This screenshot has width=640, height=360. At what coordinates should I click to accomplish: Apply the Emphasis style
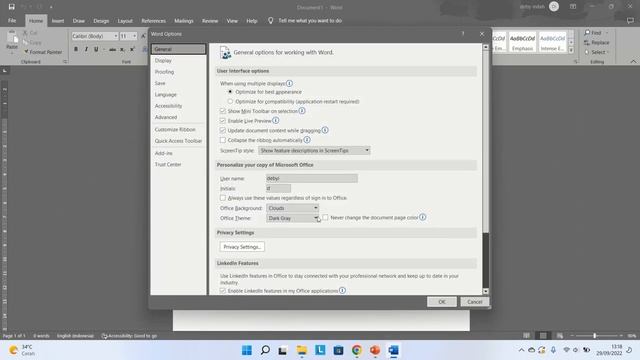pos(522,42)
